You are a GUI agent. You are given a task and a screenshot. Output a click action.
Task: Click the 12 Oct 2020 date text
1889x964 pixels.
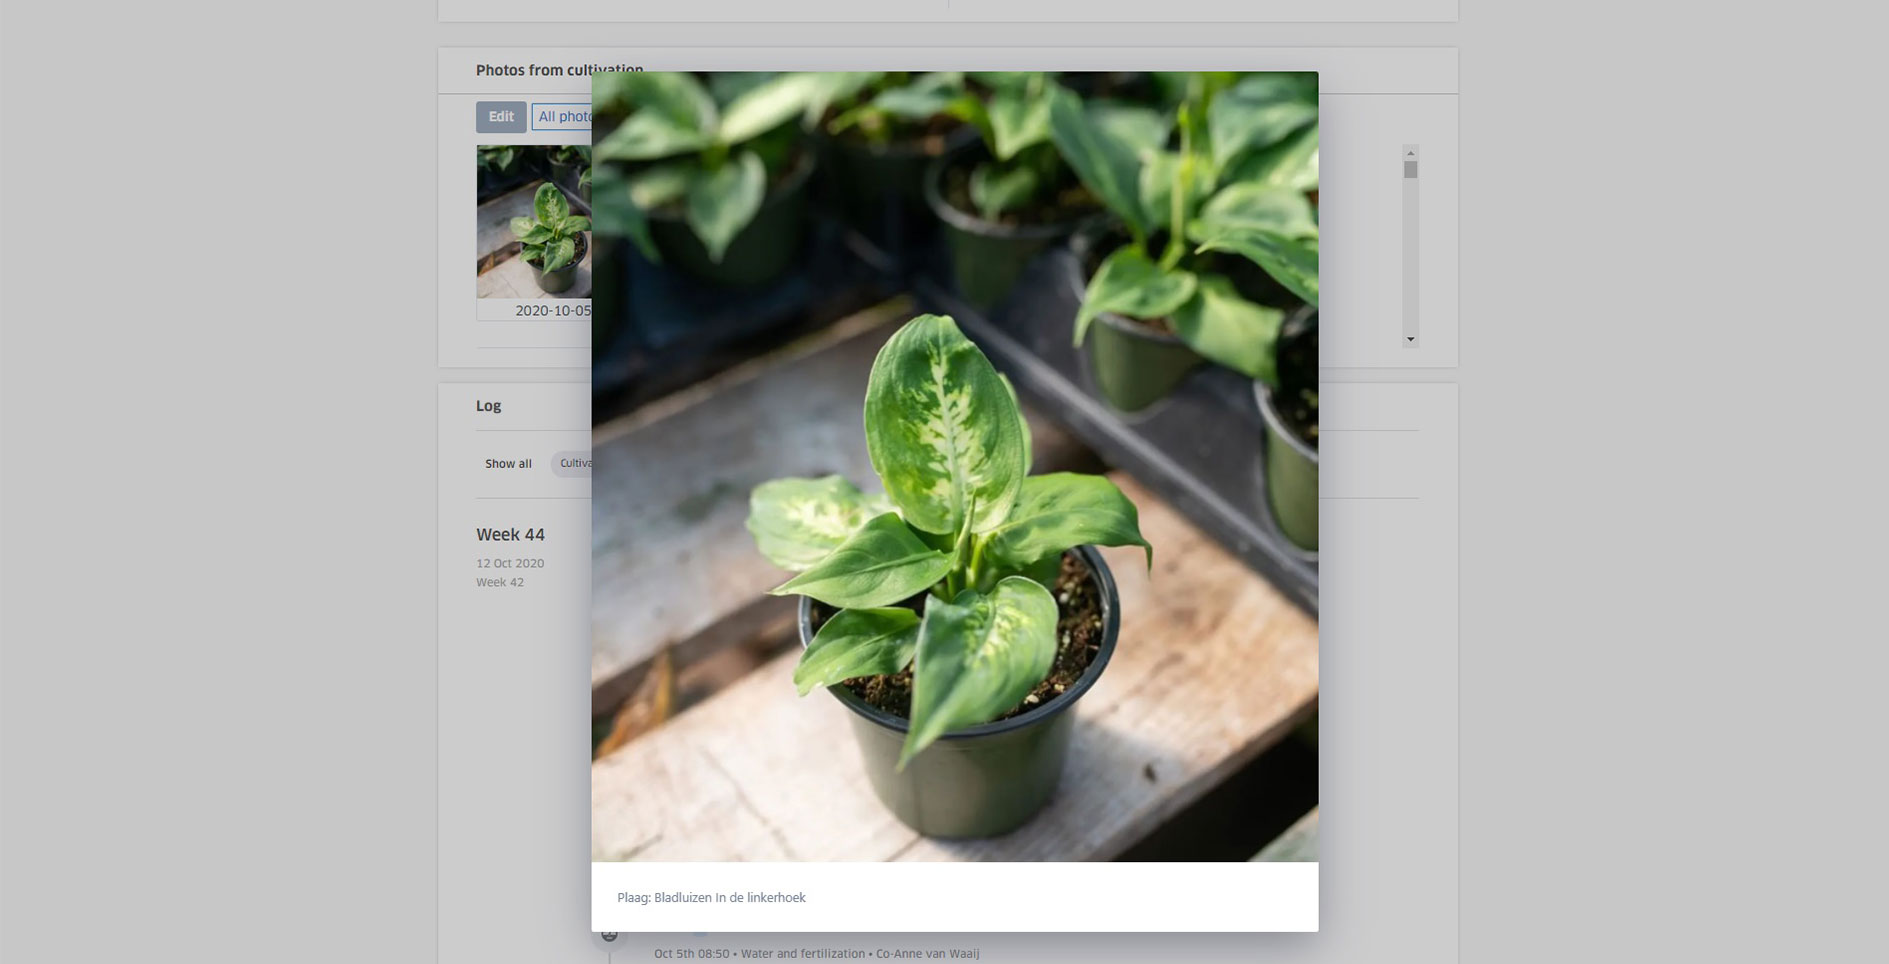tap(510, 563)
